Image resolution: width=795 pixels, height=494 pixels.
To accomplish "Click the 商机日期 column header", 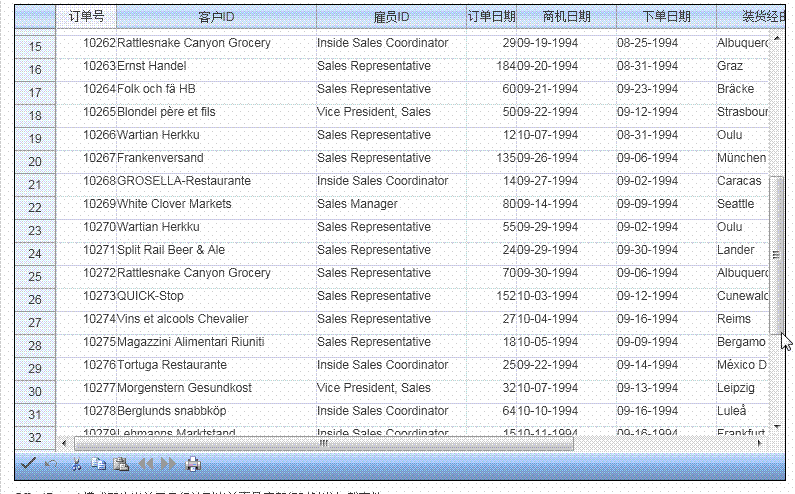I will pos(566,16).
